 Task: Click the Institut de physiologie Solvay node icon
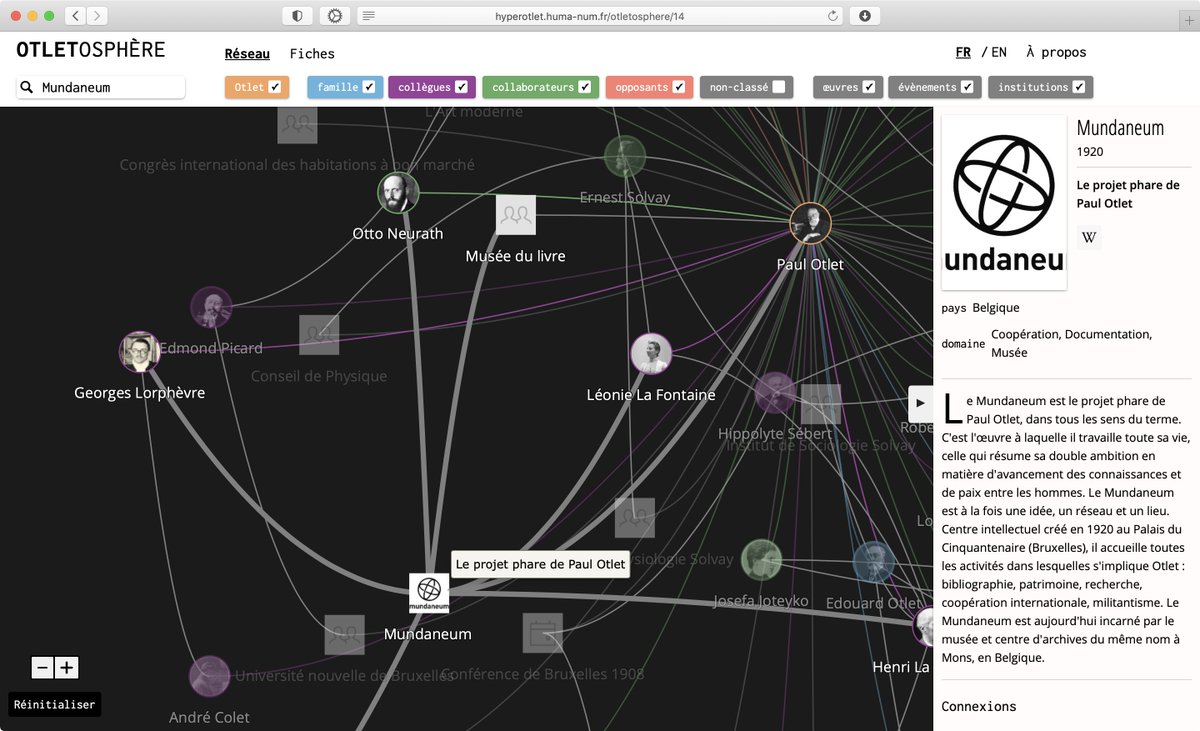635,517
